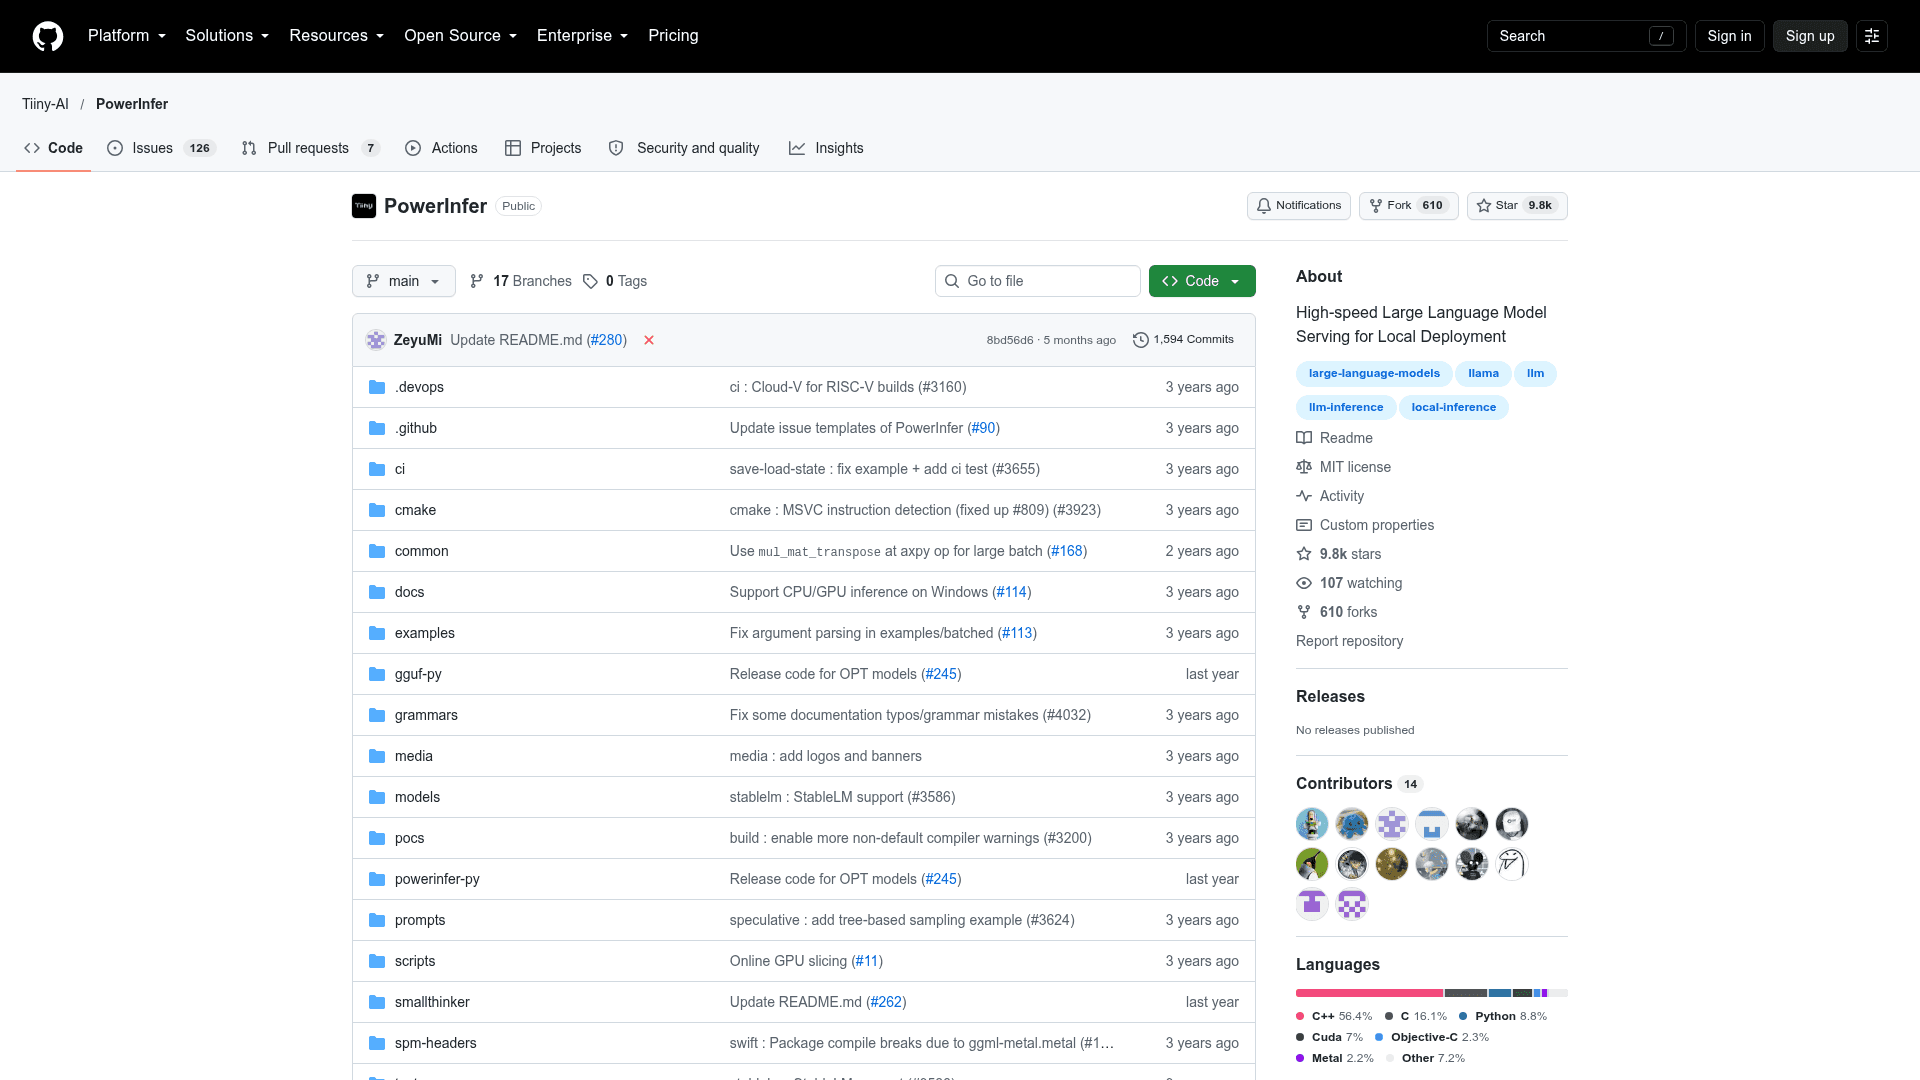This screenshot has width=1920, height=1080.
Task: Focus the Go to file field
Action: (1038, 281)
